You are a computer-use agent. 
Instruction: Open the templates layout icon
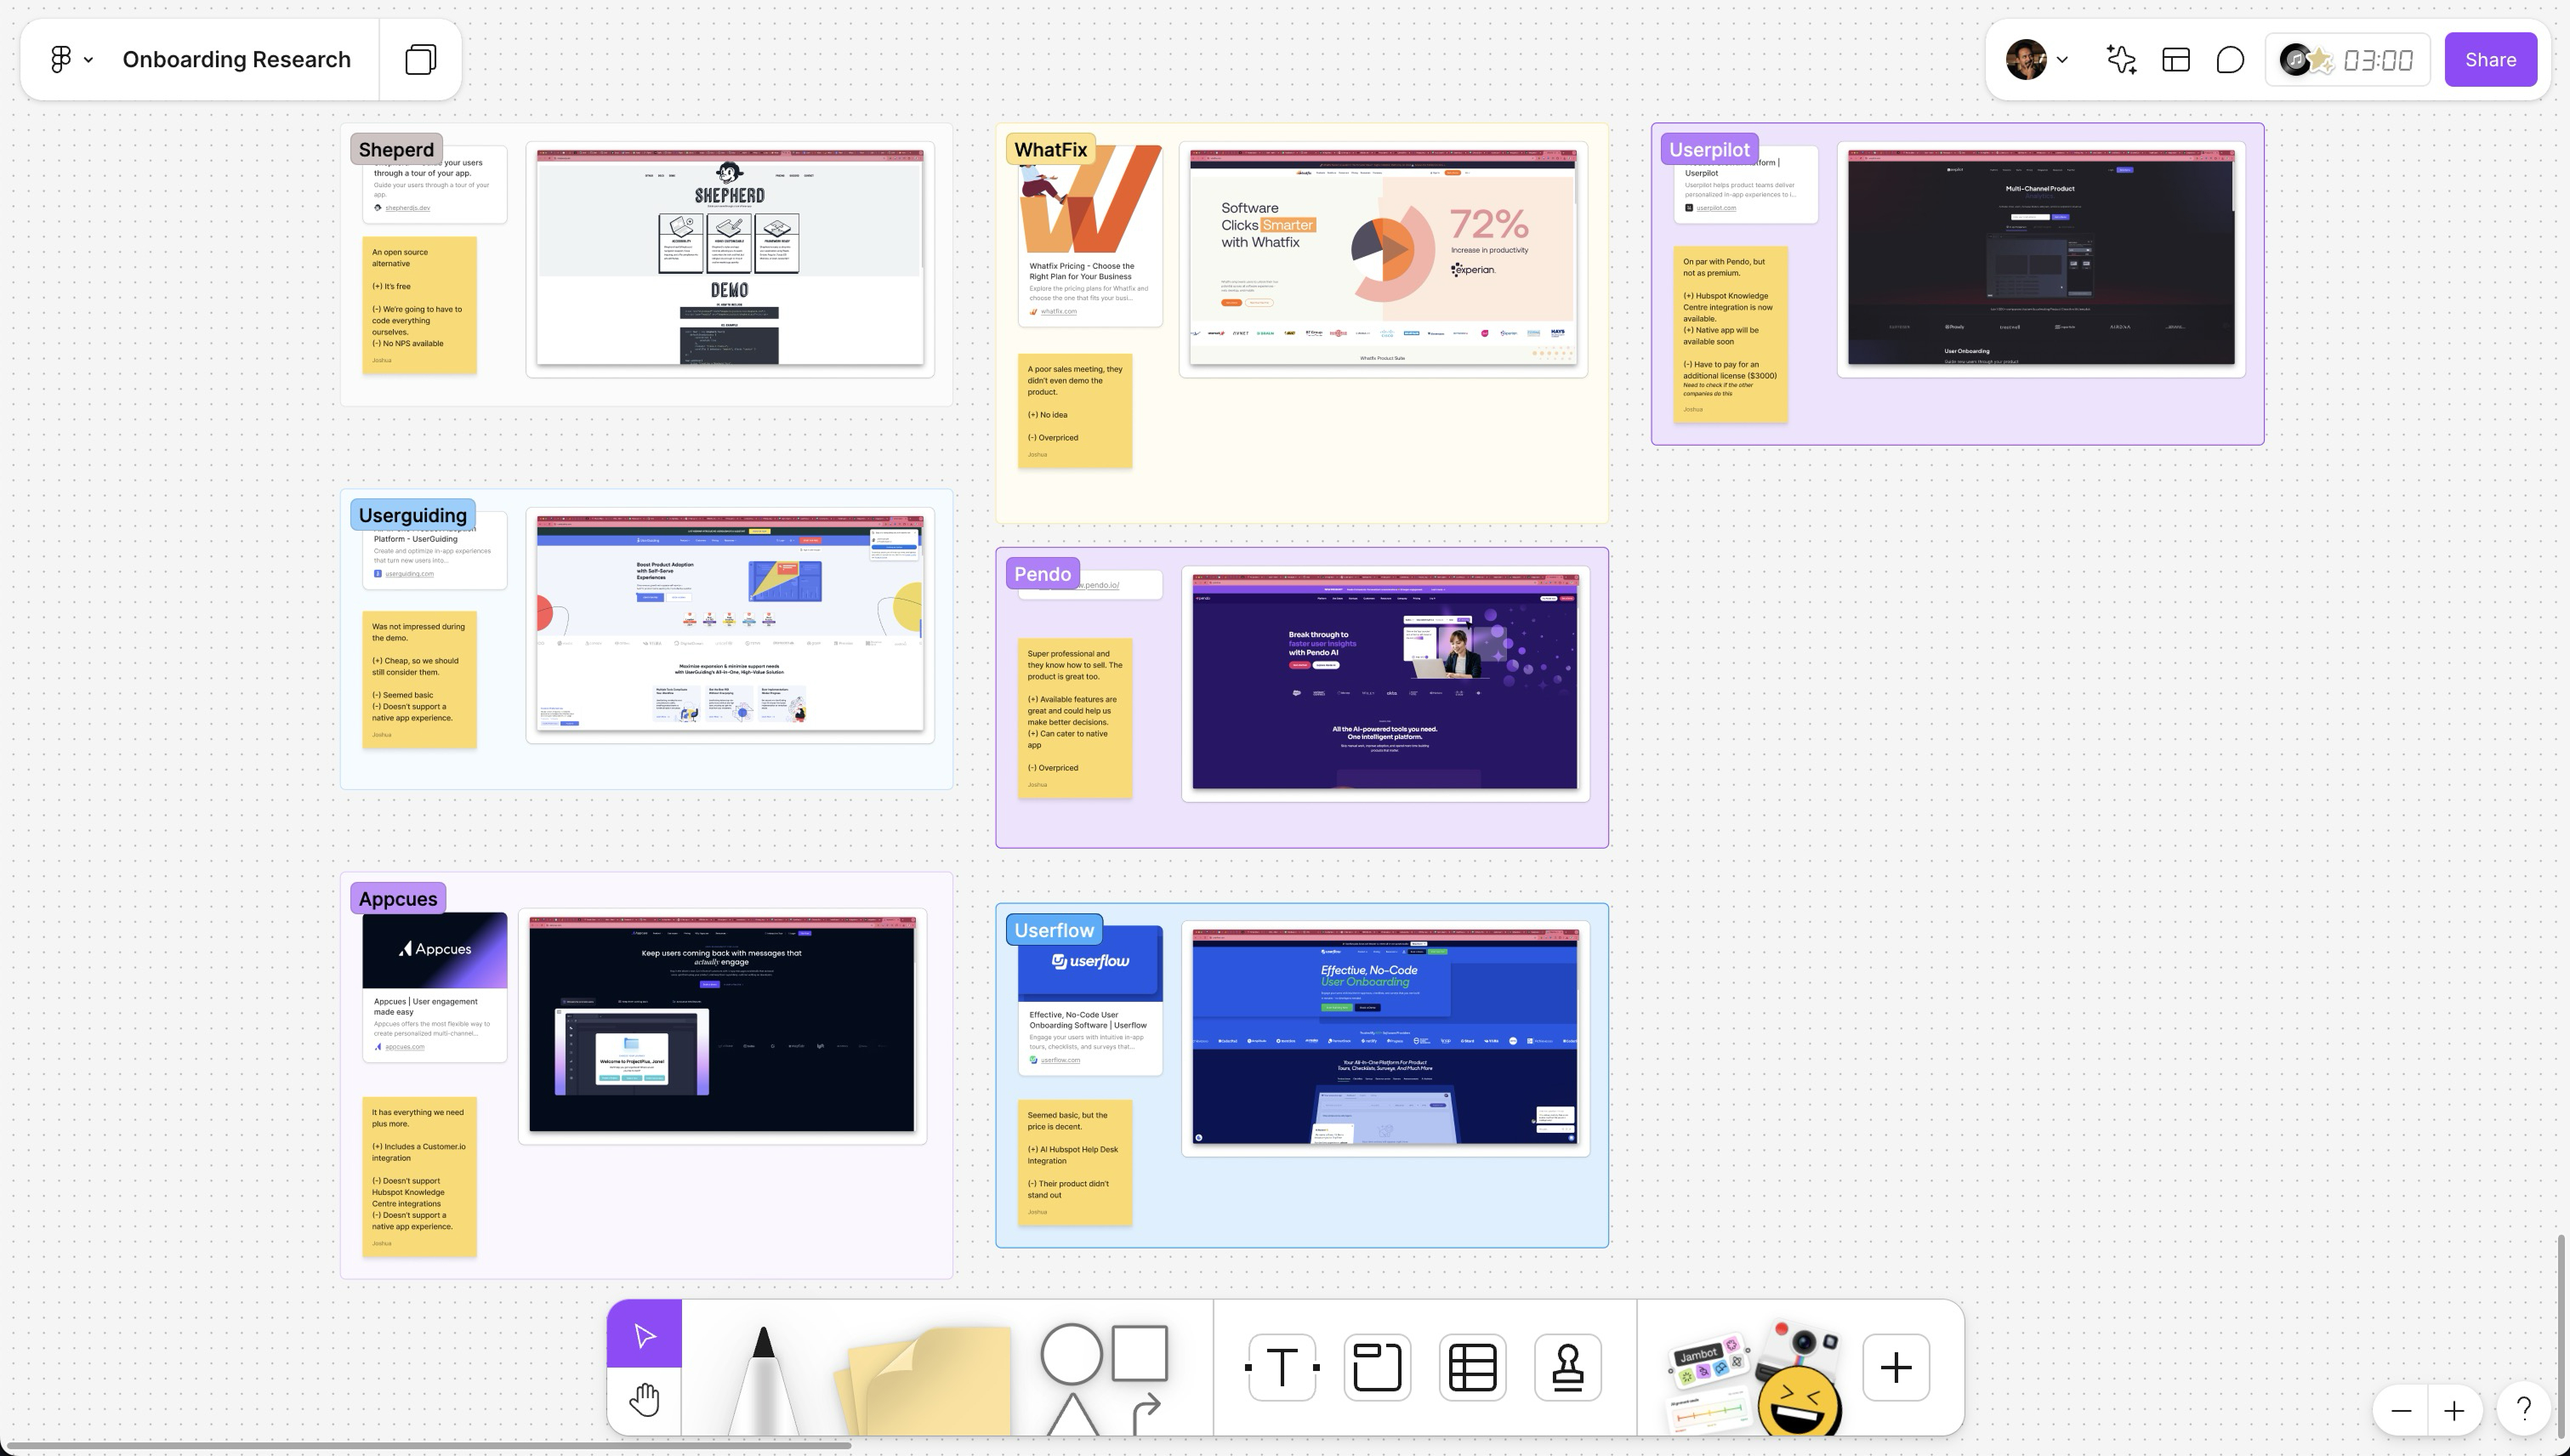2176,59
